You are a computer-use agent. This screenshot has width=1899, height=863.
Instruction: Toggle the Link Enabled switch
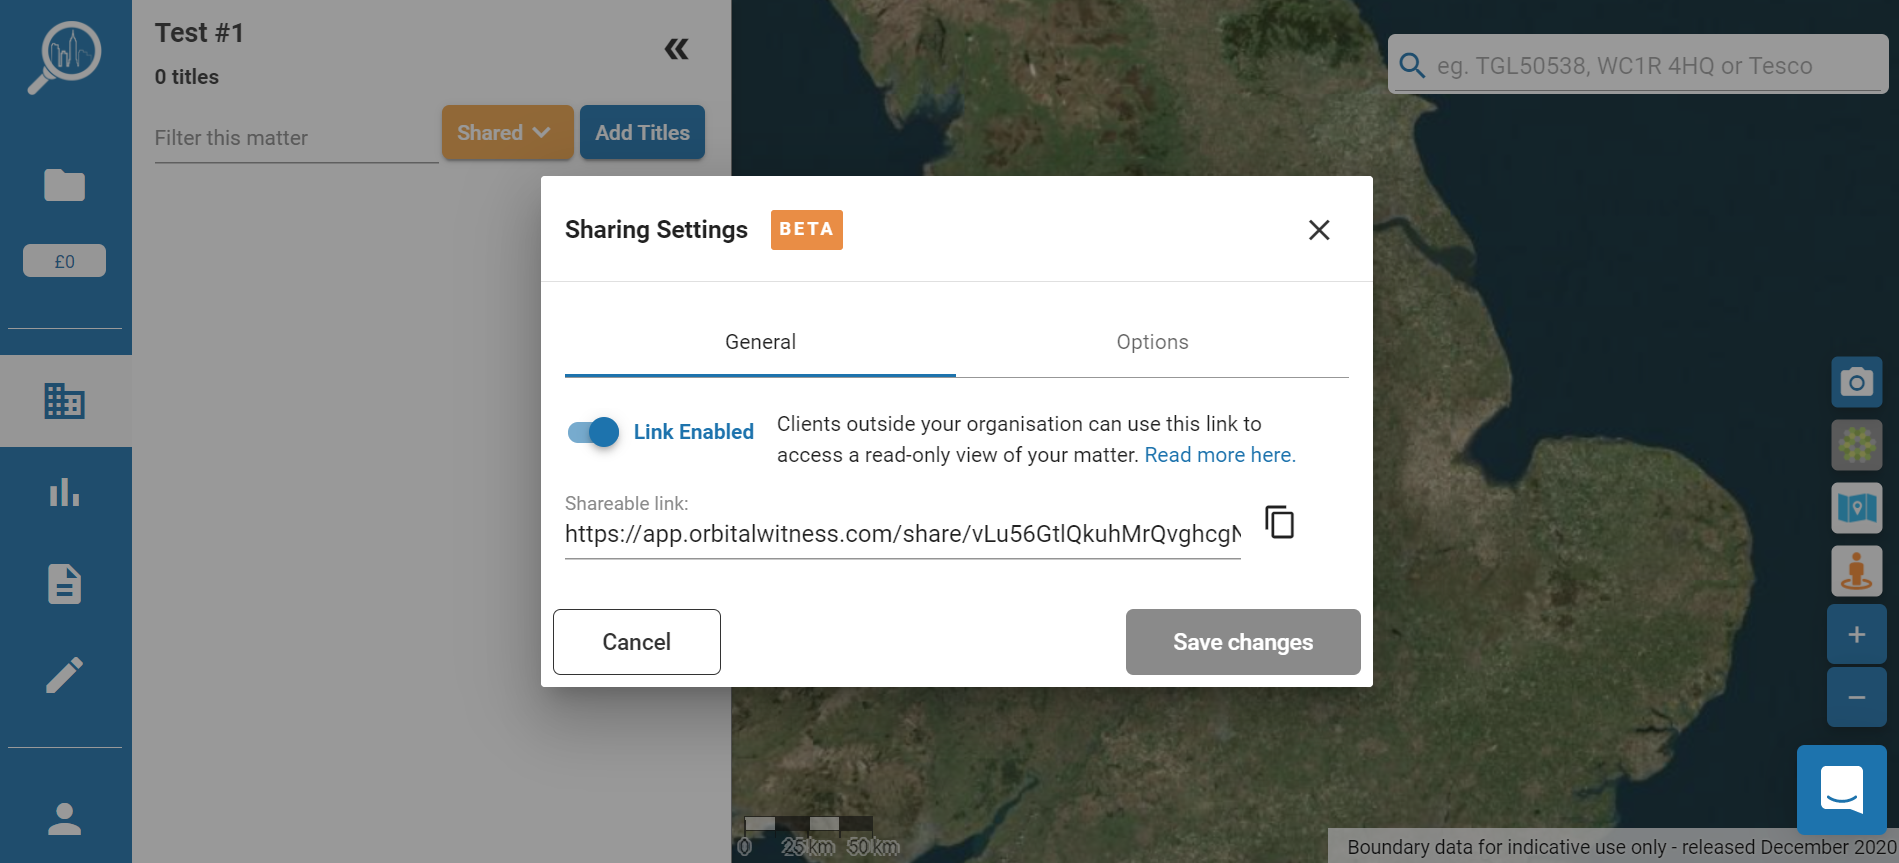coord(593,432)
